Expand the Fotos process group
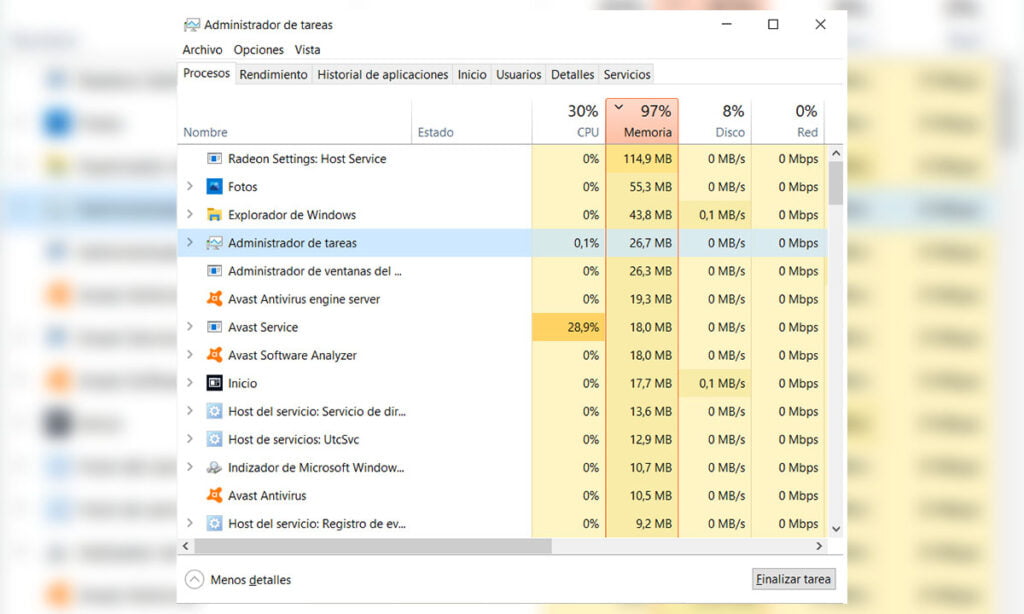The height and width of the screenshot is (614, 1024). click(x=190, y=186)
